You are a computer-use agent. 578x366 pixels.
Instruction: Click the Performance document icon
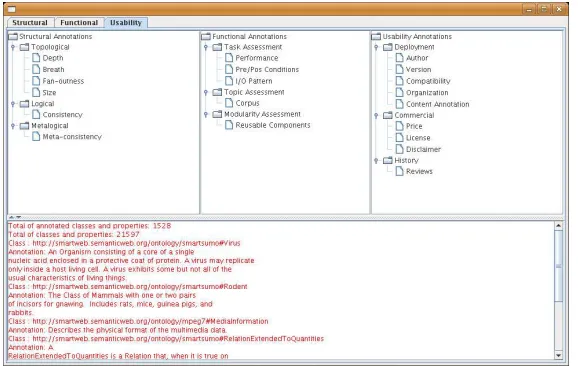click(229, 58)
